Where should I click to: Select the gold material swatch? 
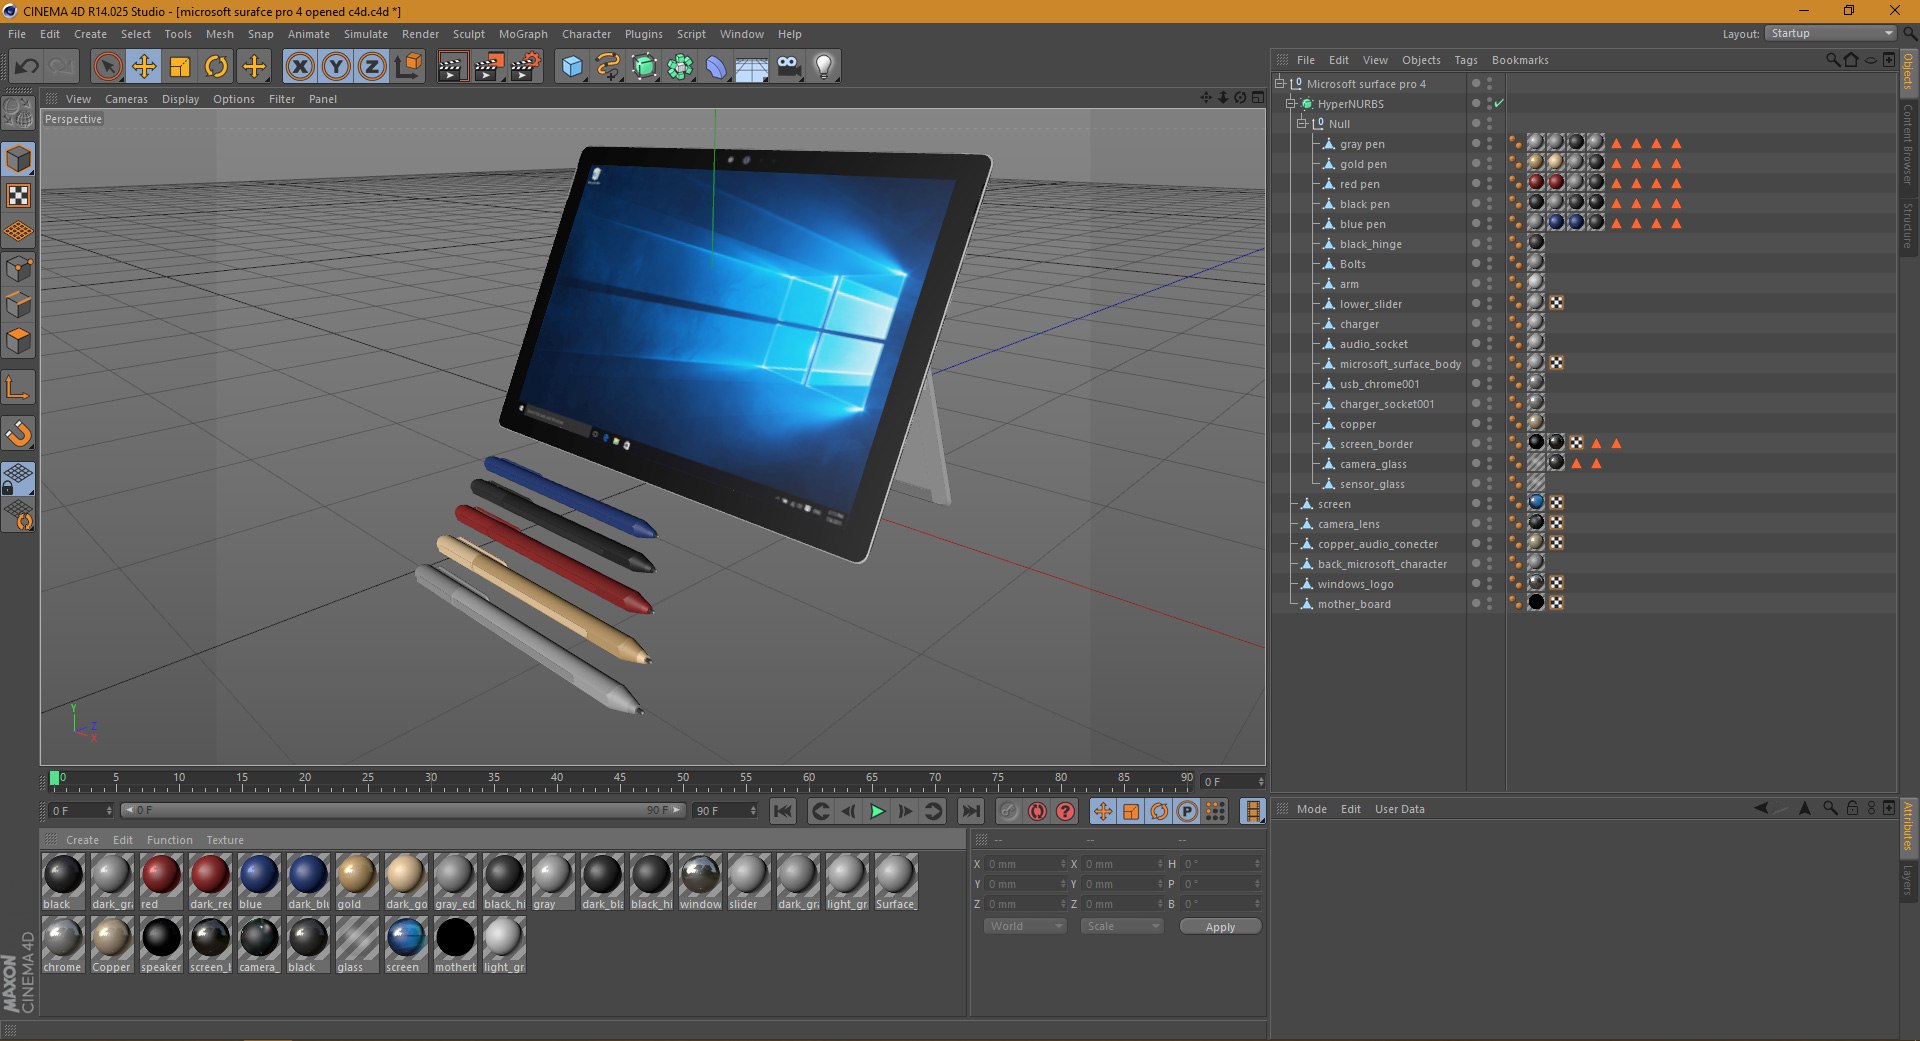357,882
